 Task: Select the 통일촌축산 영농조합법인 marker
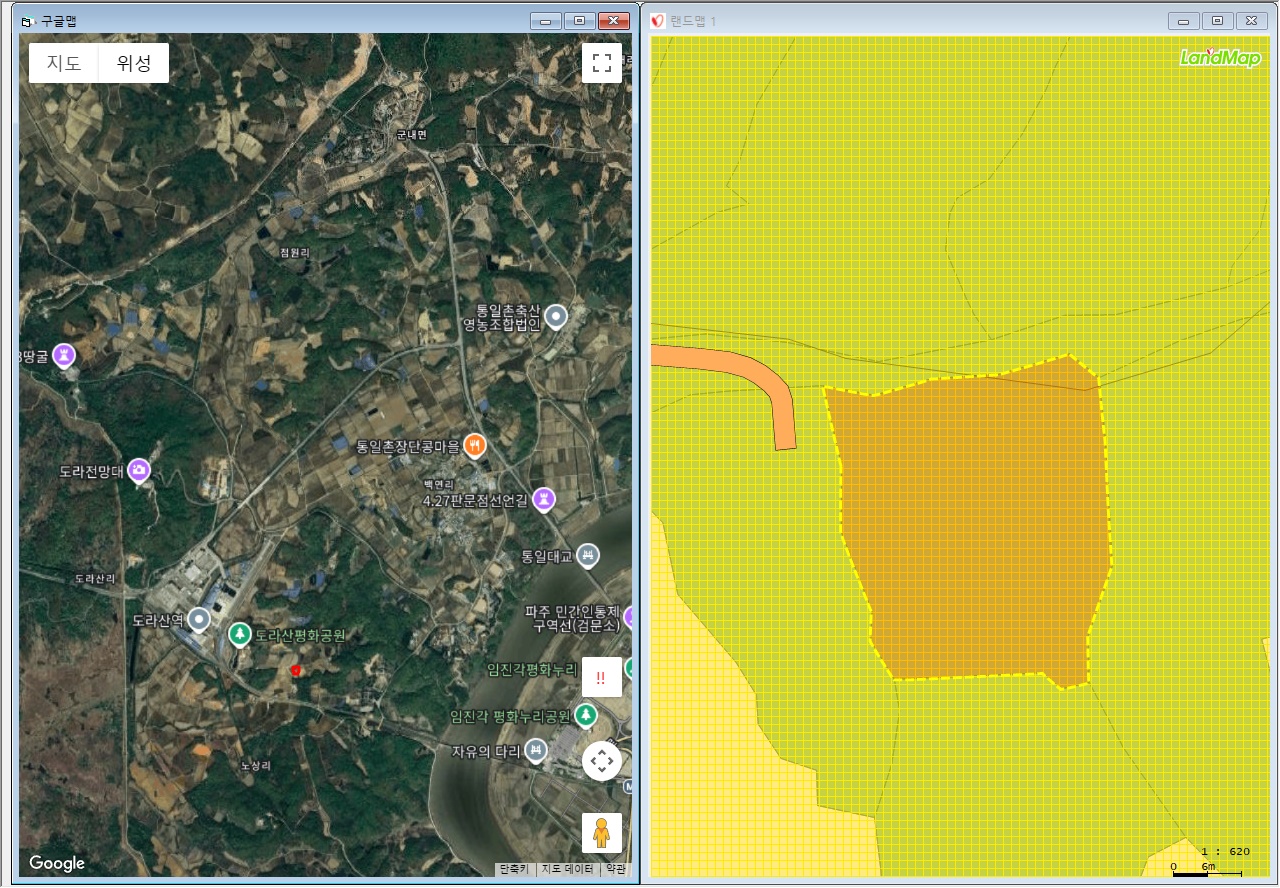(x=556, y=317)
